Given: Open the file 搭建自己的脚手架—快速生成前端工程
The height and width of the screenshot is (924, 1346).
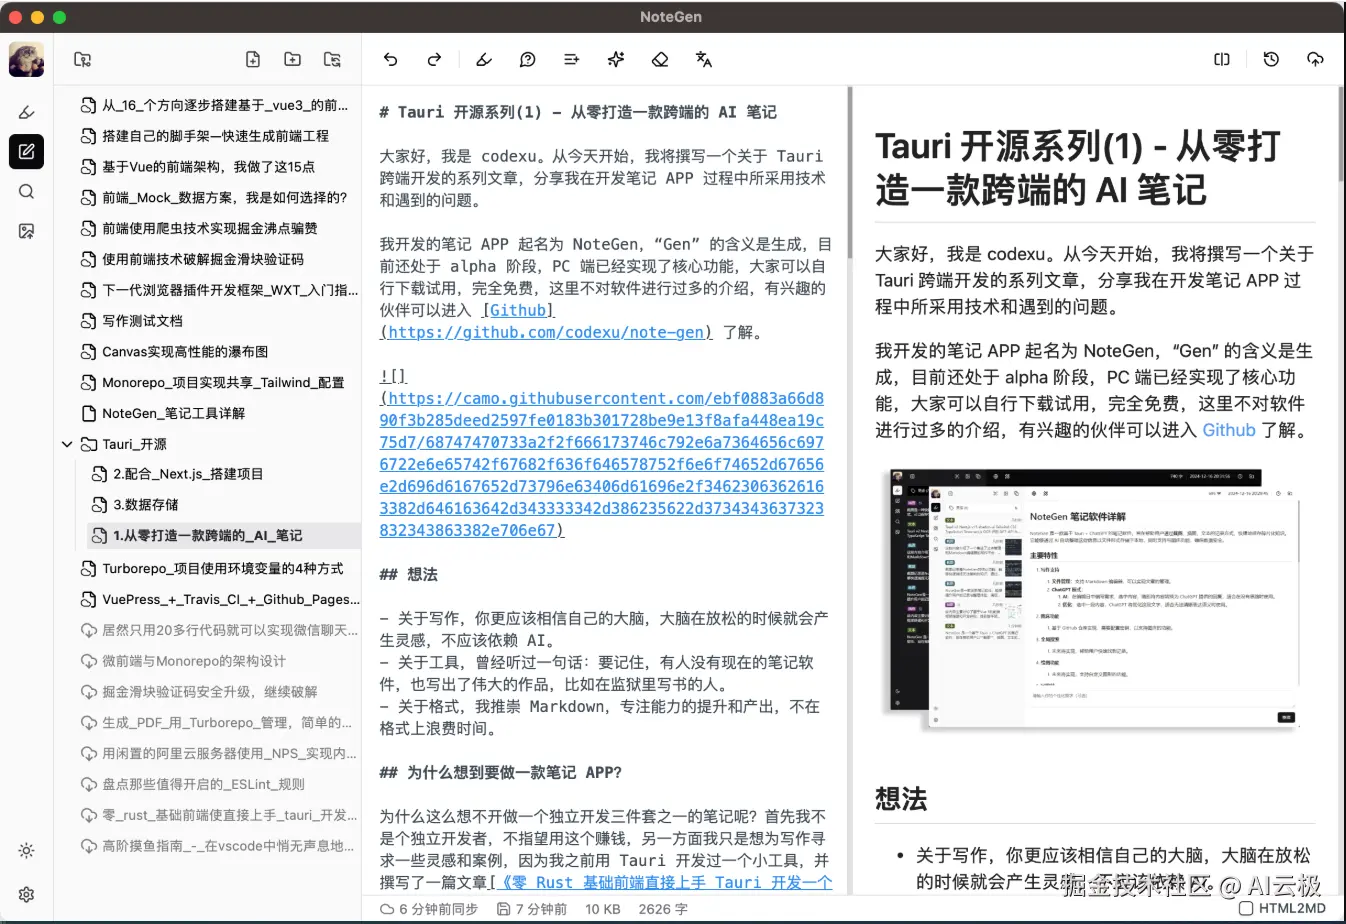Looking at the screenshot, I should click(215, 136).
